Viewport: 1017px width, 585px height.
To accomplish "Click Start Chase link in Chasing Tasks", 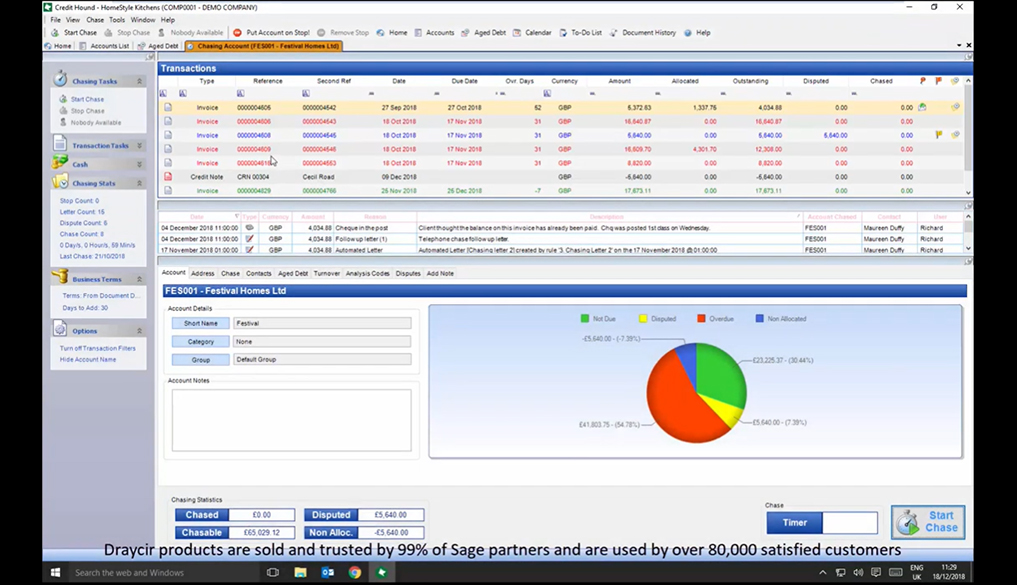I will tap(87, 99).
